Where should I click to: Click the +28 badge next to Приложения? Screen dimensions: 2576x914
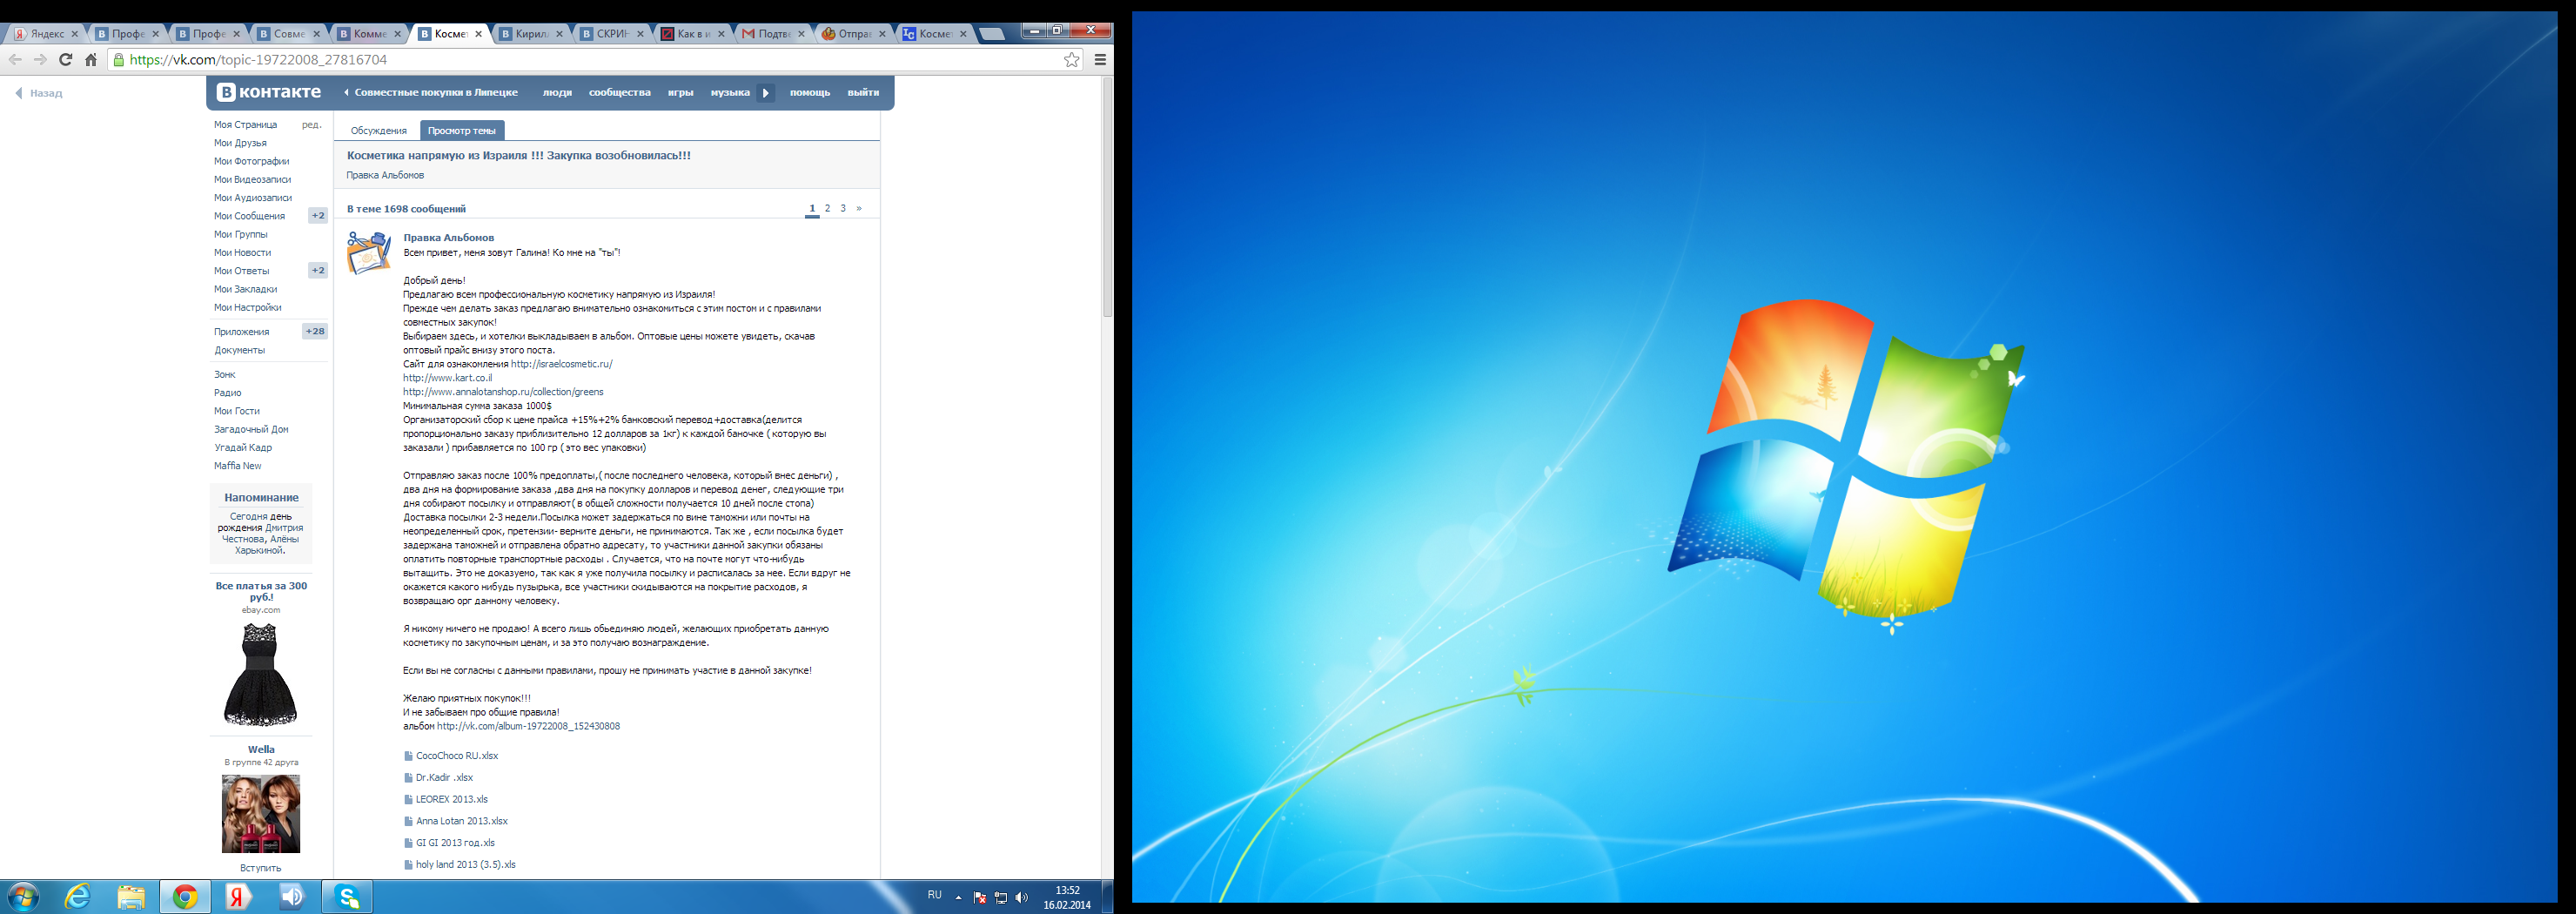[315, 332]
